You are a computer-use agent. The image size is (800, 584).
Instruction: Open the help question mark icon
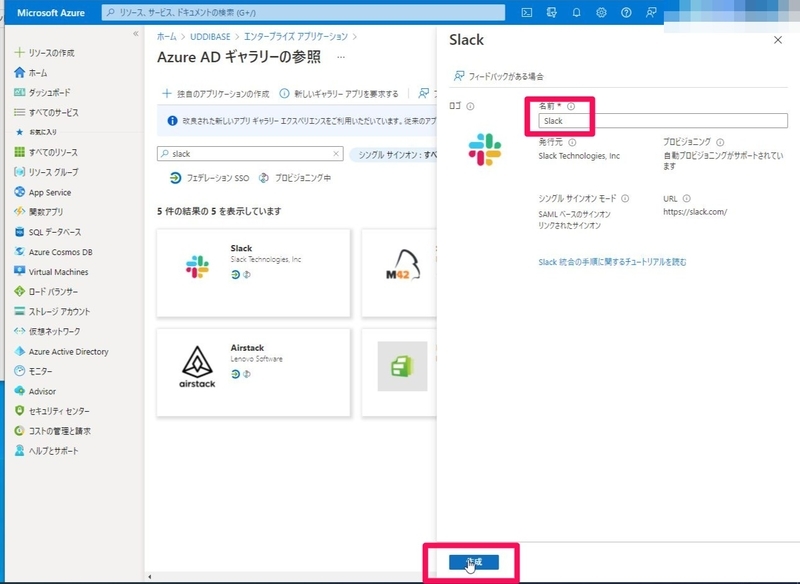(626, 13)
